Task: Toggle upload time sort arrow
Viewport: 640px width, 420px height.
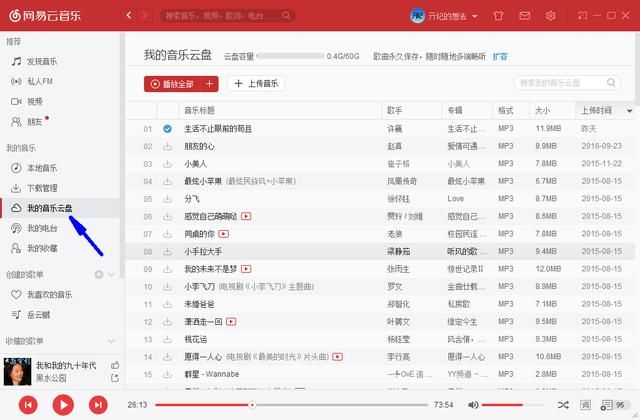Action: click(629, 111)
